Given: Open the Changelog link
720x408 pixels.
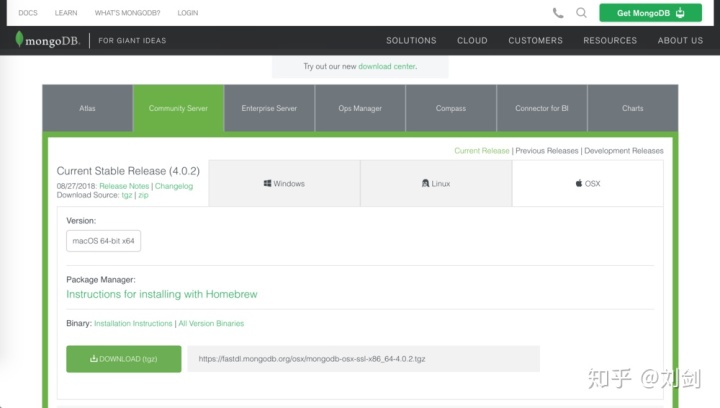Looking at the screenshot, I should coord(174,186).
